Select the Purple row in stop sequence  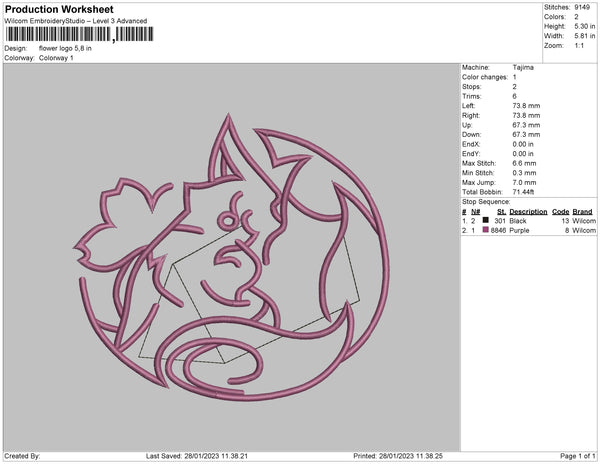coord(529,230)
